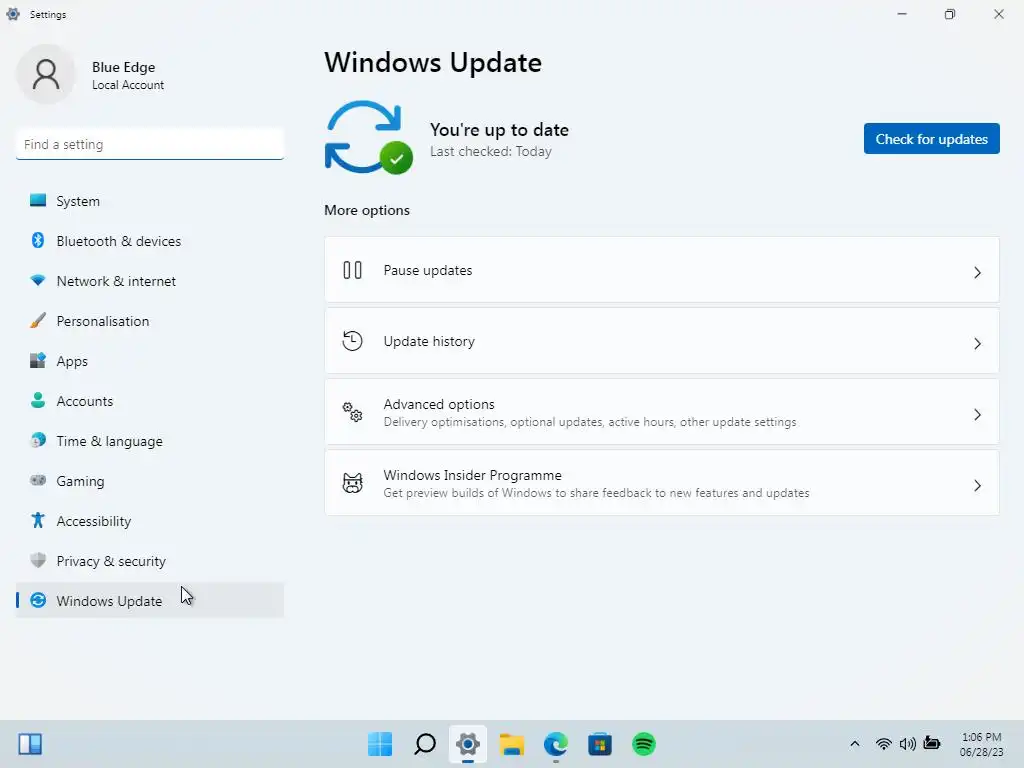This screenshot has width=1024, height=768.
Task: Open Microsoft Store from the taskbar
Action: point(600,744)
